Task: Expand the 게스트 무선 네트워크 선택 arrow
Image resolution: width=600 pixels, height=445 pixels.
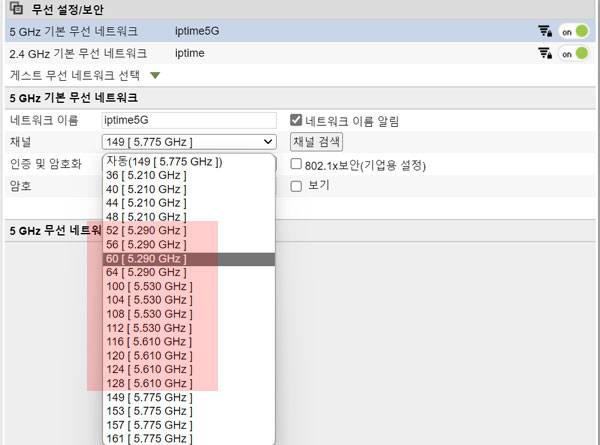Action: pyautogui.click(x=155, y=75)
